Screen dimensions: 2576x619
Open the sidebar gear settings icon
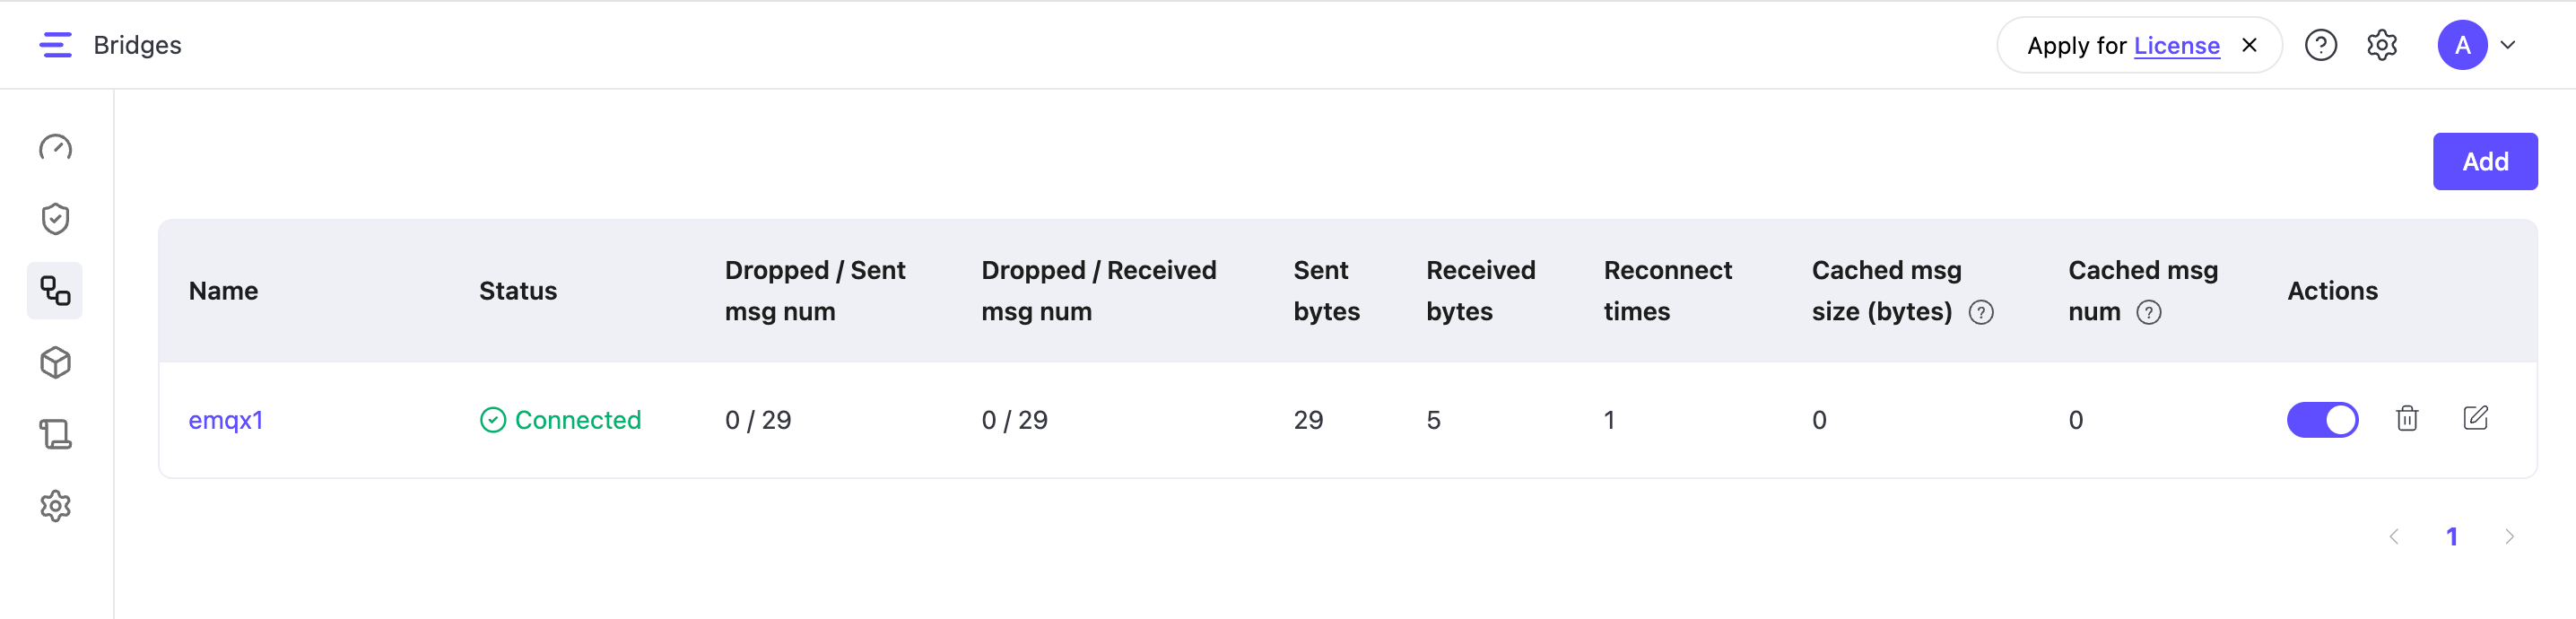tap(55, 506)
